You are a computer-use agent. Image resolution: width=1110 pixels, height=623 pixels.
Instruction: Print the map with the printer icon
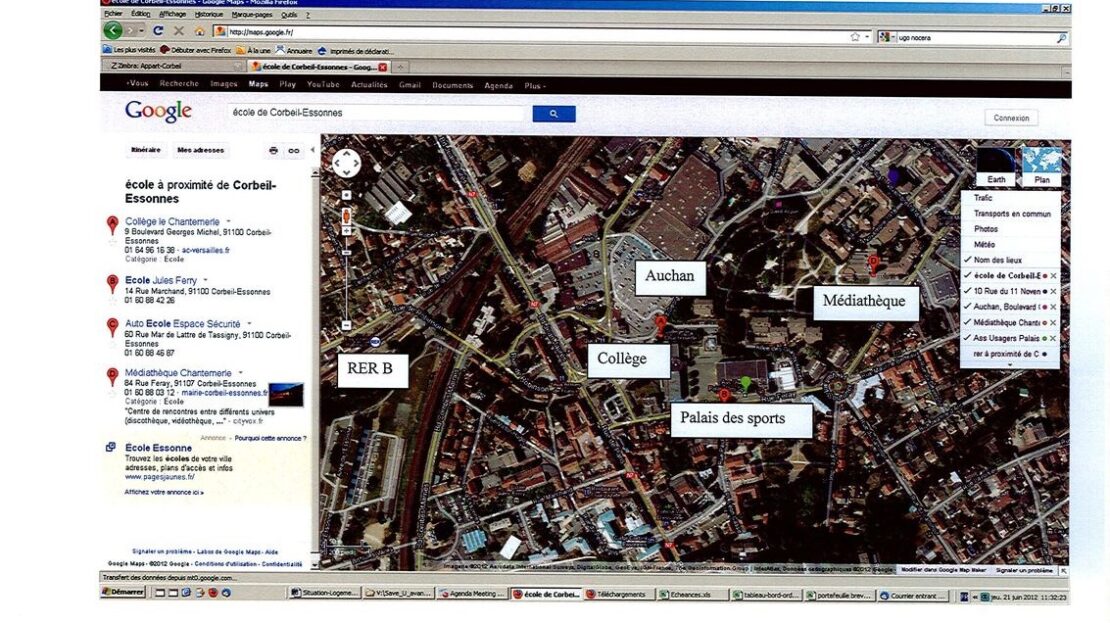pyautogui.click(x=273, y=151)
